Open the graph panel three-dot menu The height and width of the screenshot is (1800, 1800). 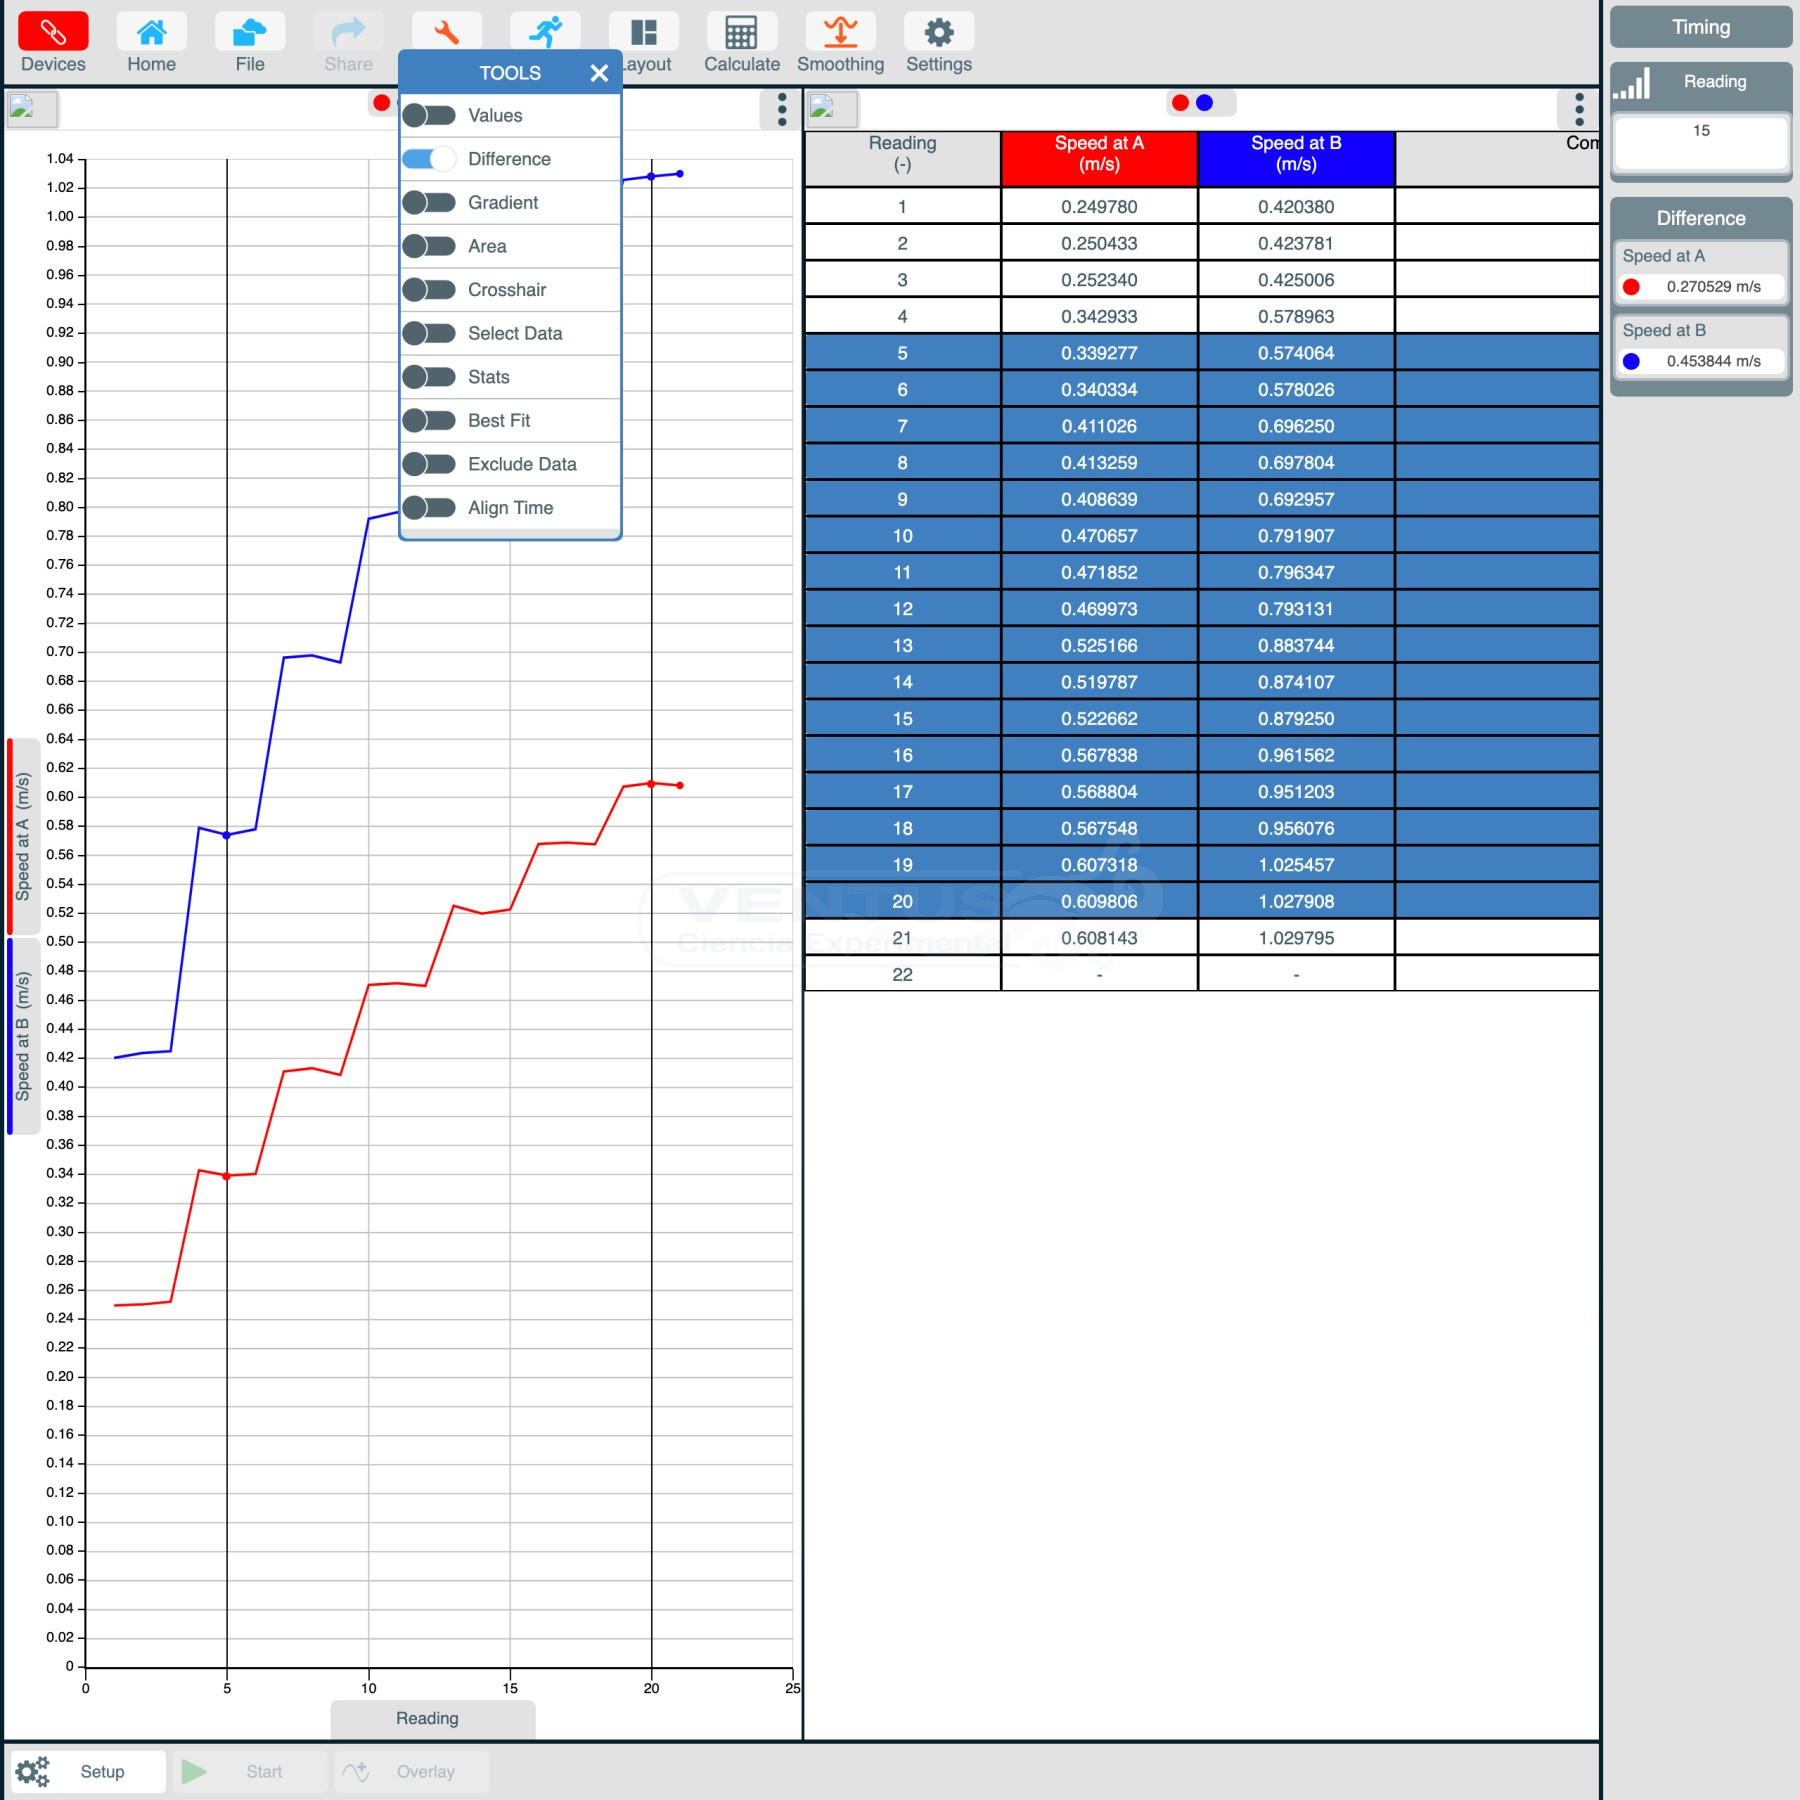click(781, 109)
